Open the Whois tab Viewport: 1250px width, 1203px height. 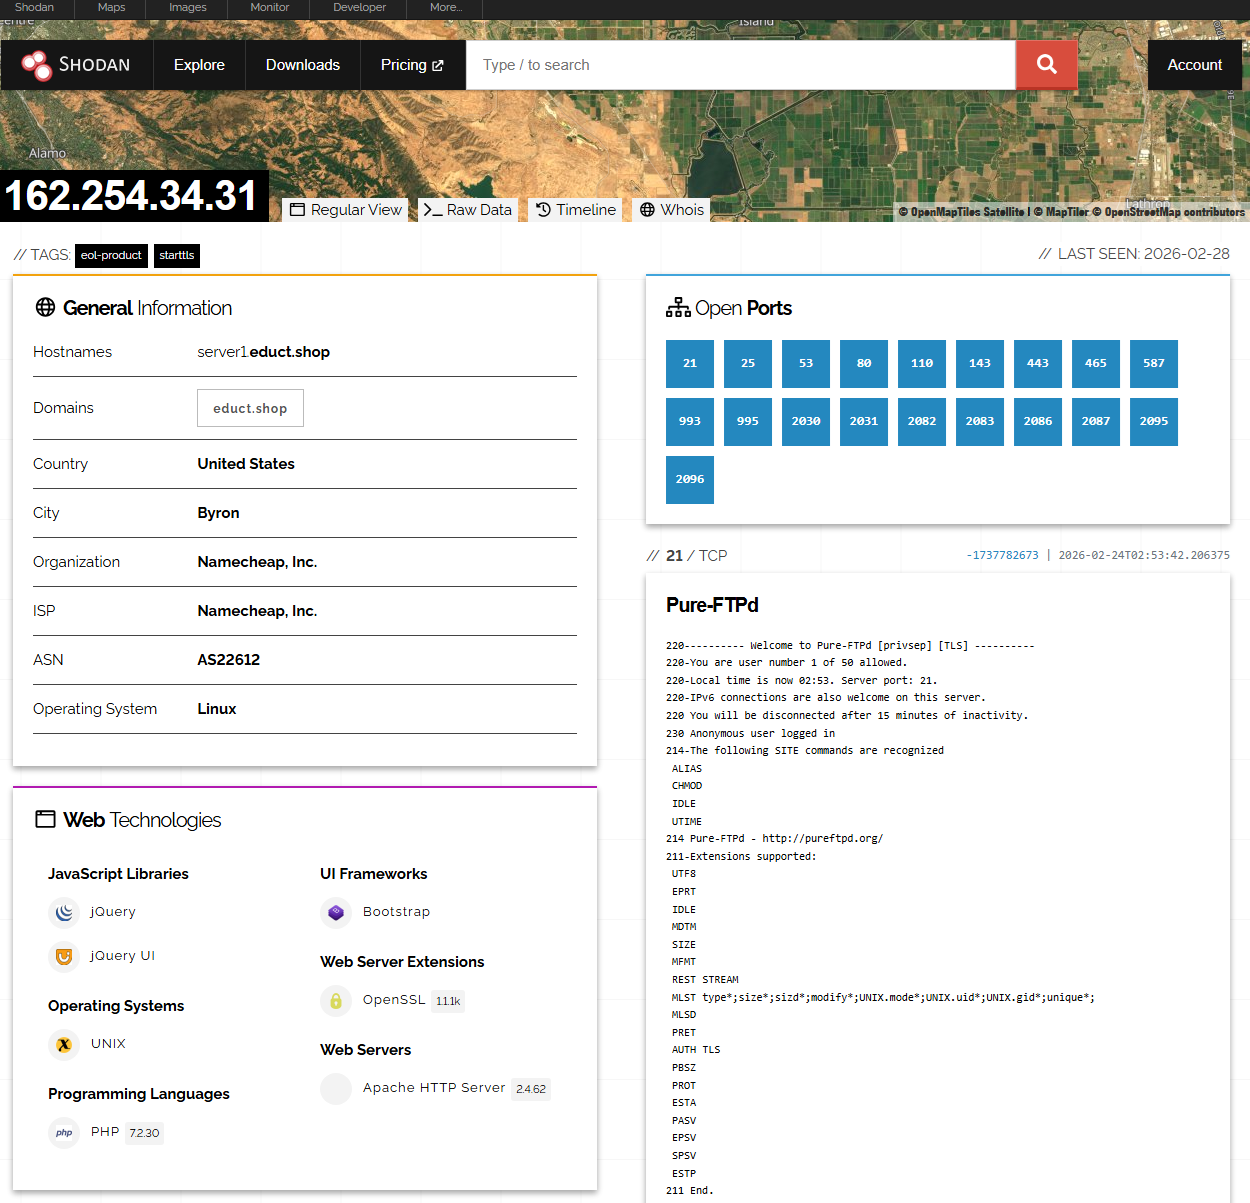click(x=670, y=210)
